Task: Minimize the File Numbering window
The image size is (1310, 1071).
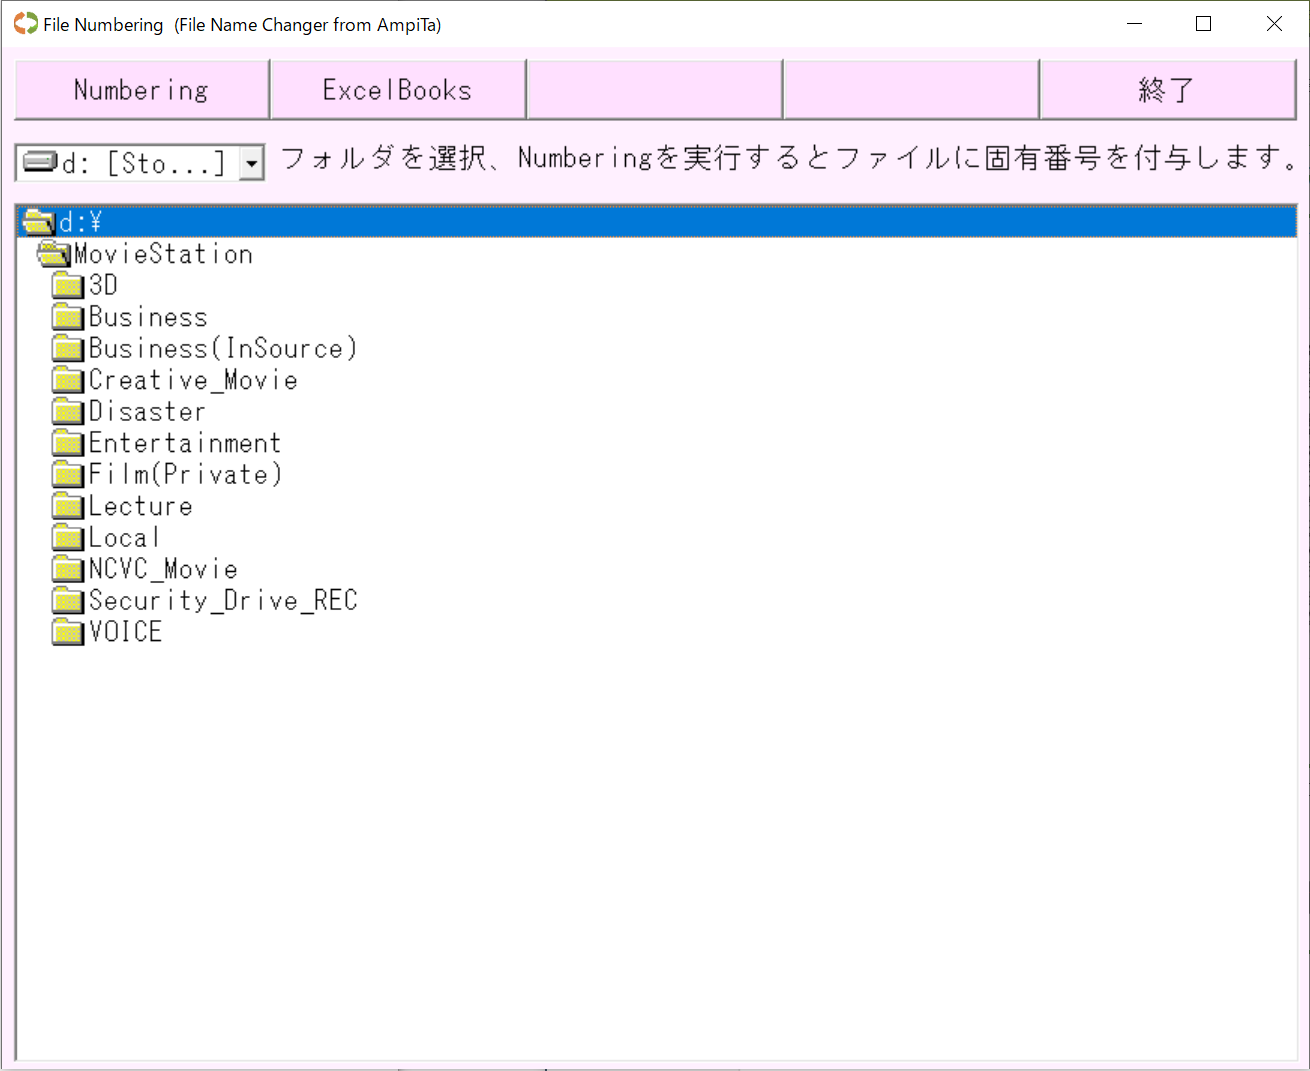Action: click(1134, 23)
